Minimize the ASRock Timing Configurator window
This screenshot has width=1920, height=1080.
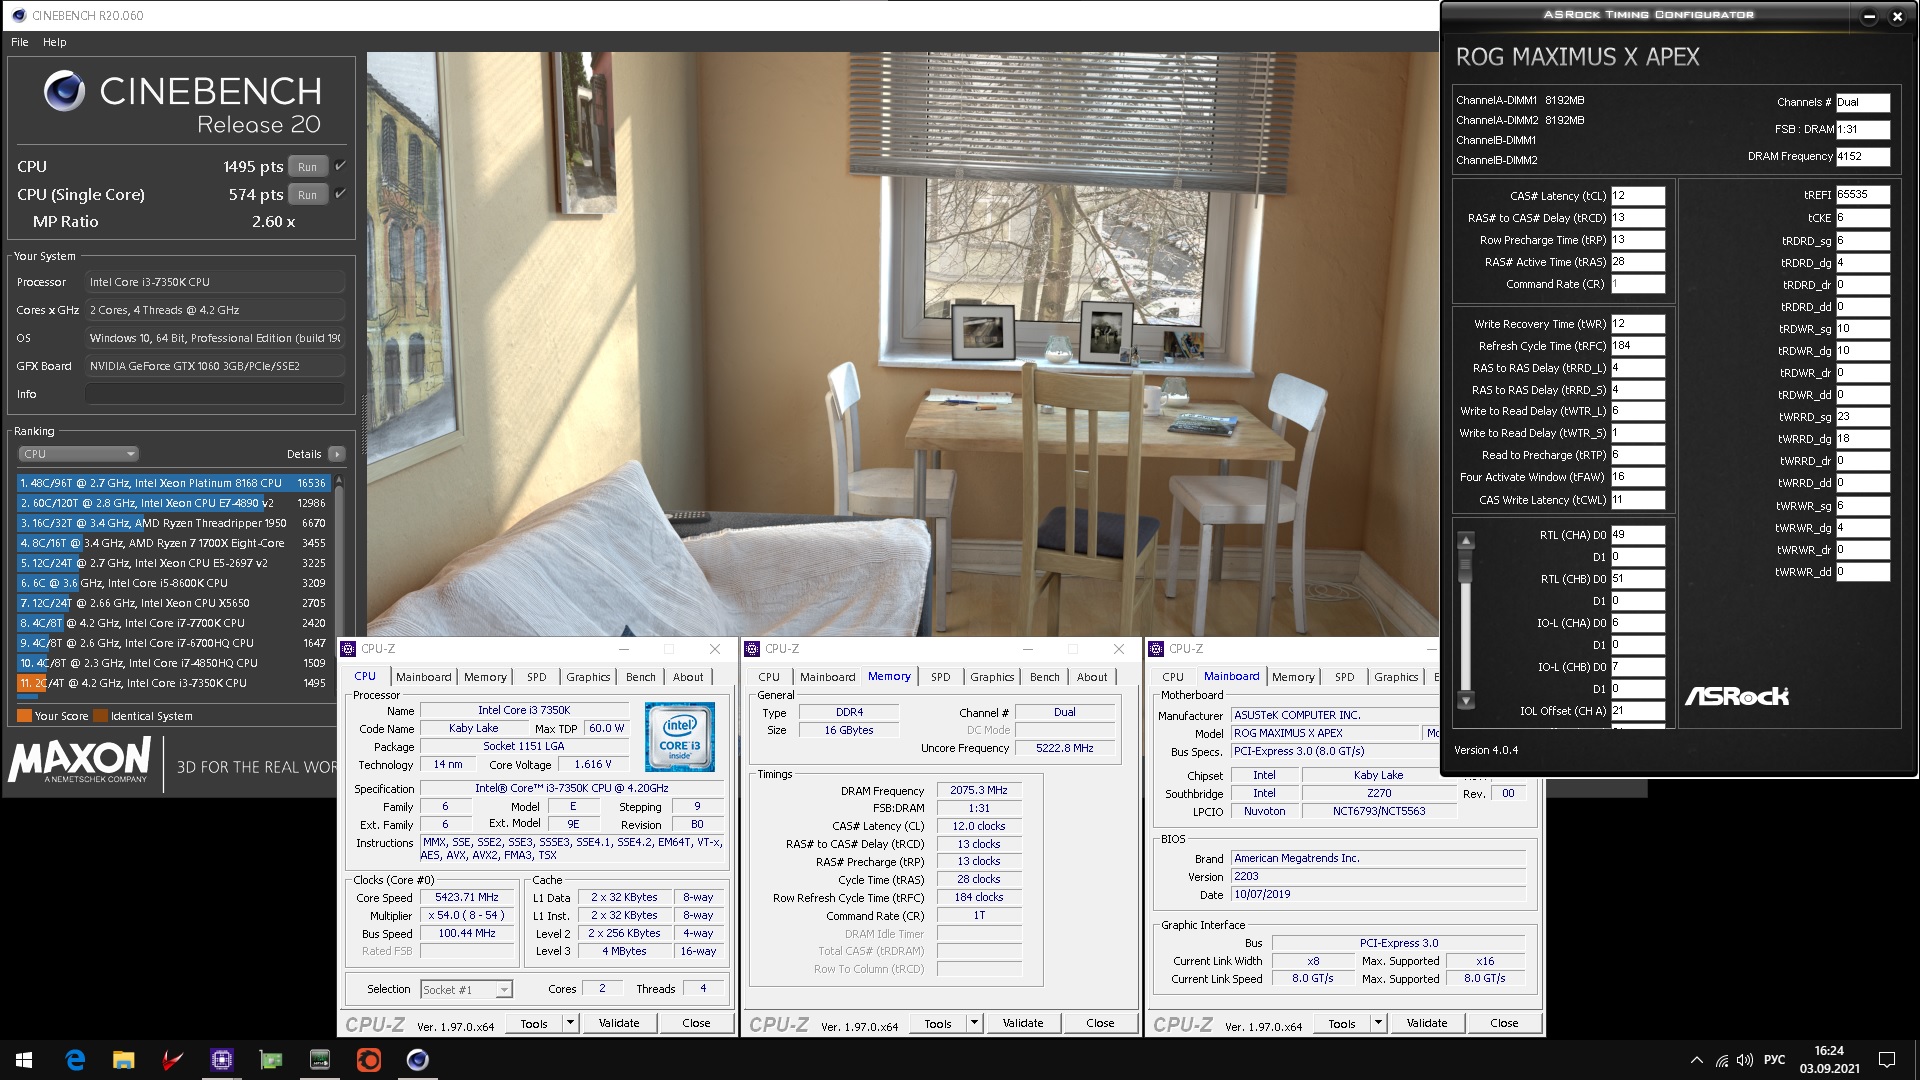coord(1869,16)
